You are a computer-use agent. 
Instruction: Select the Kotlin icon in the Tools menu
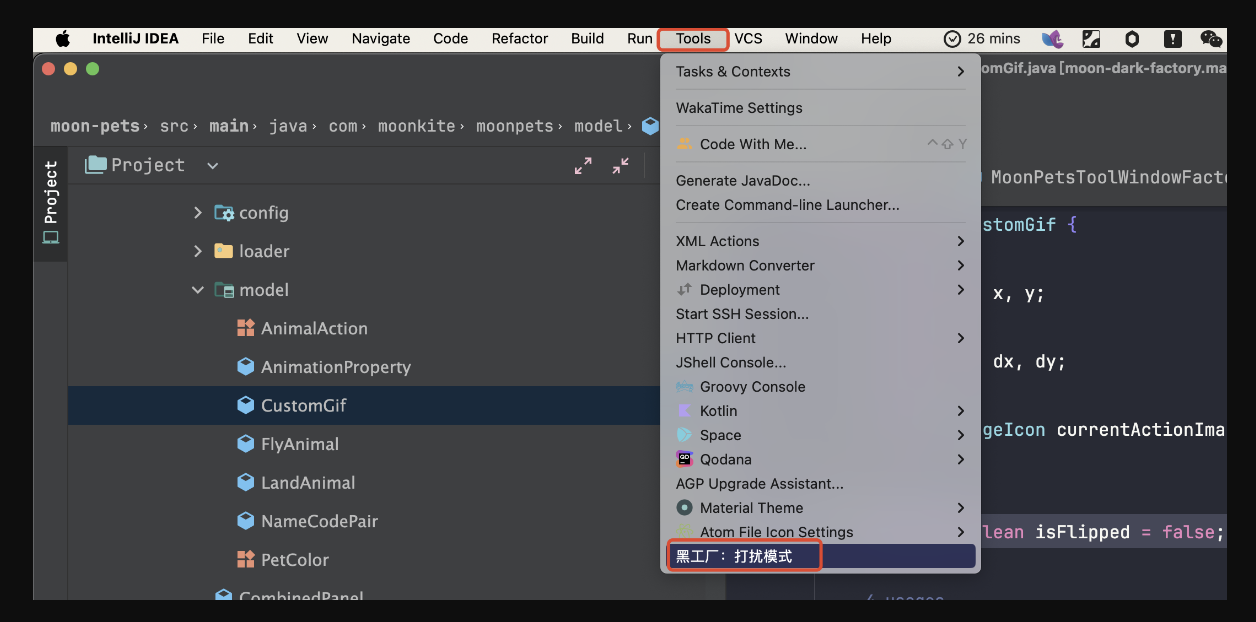pos(684,410)
